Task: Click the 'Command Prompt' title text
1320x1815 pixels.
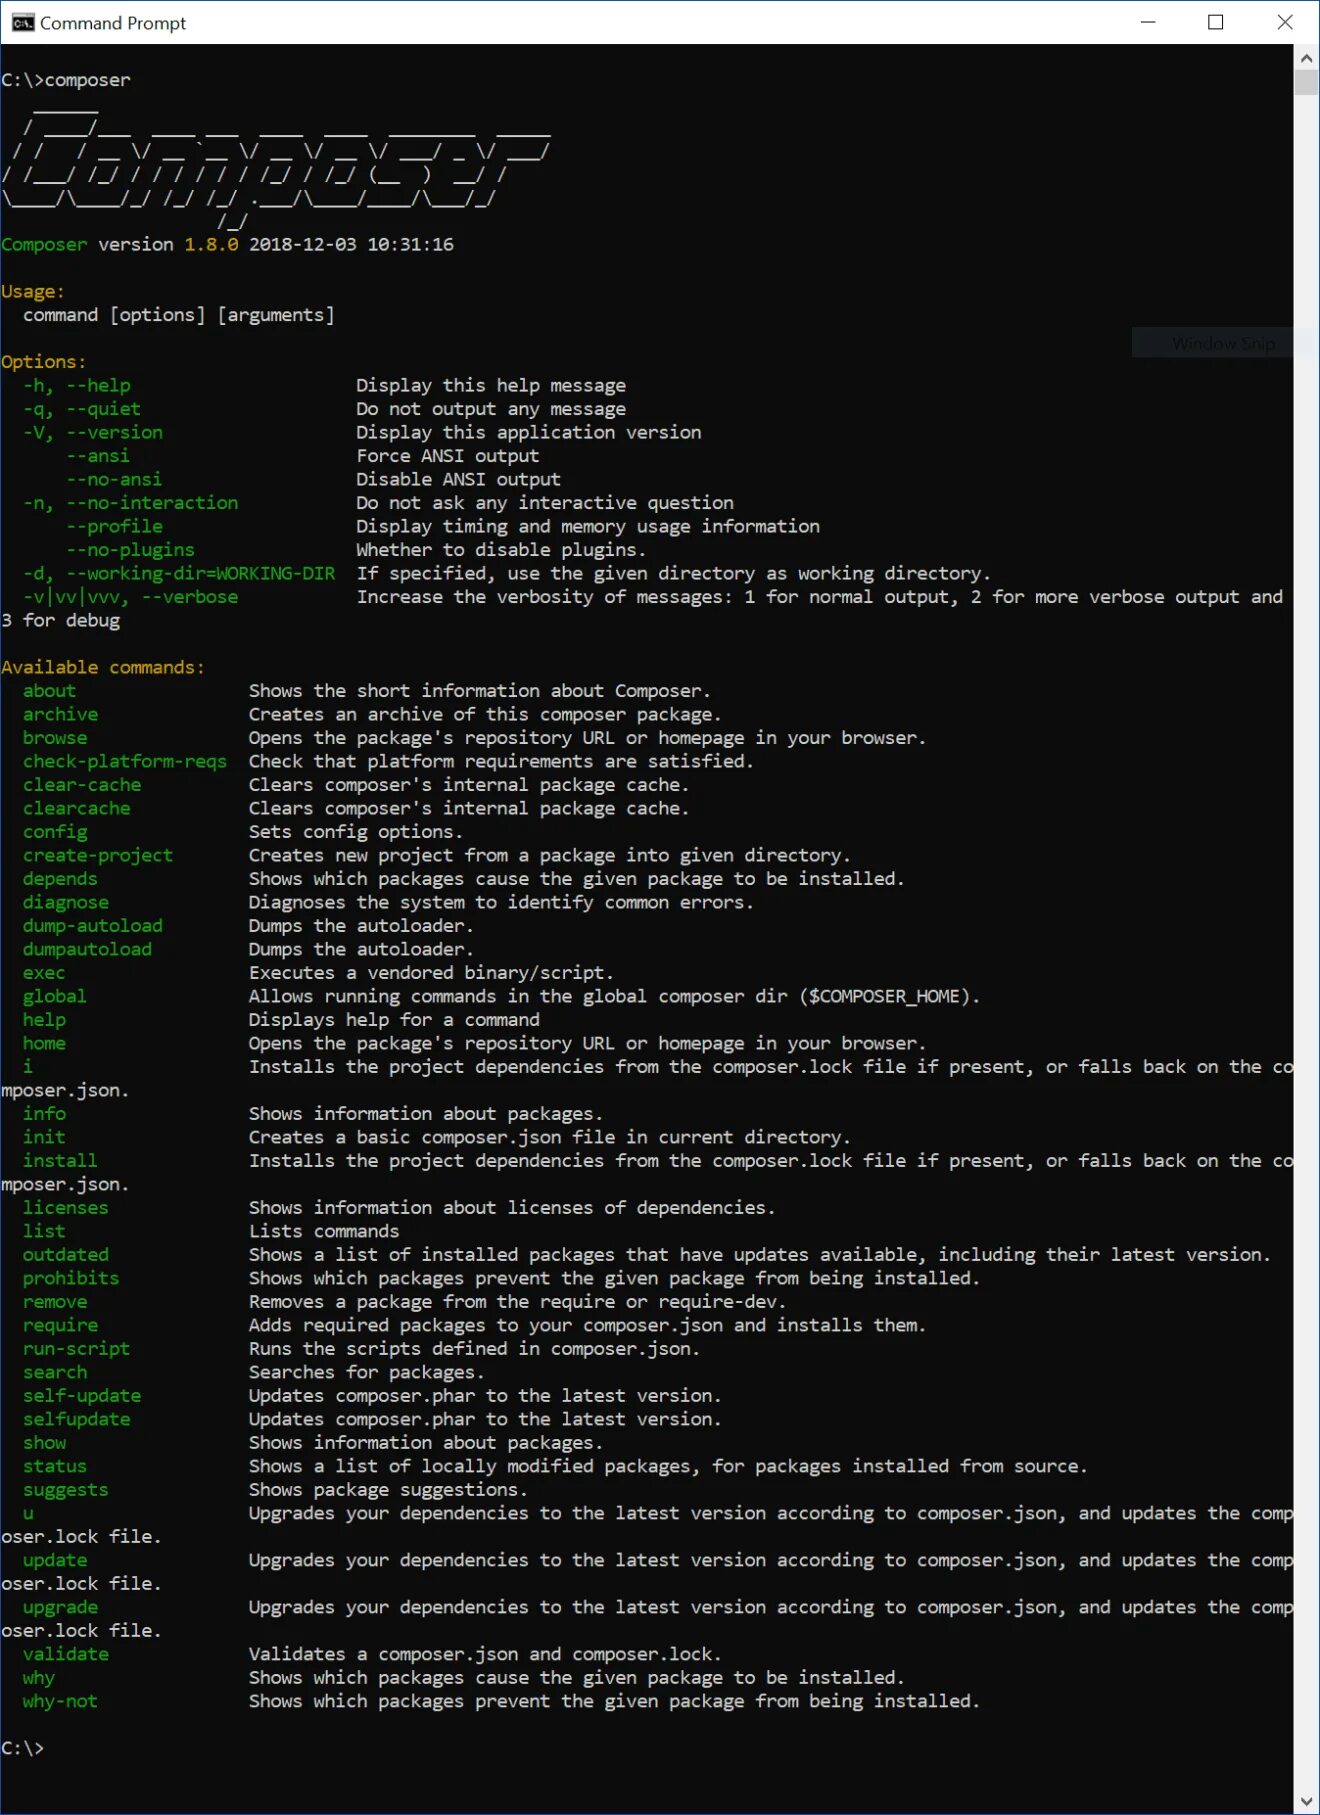Action: 113,22
